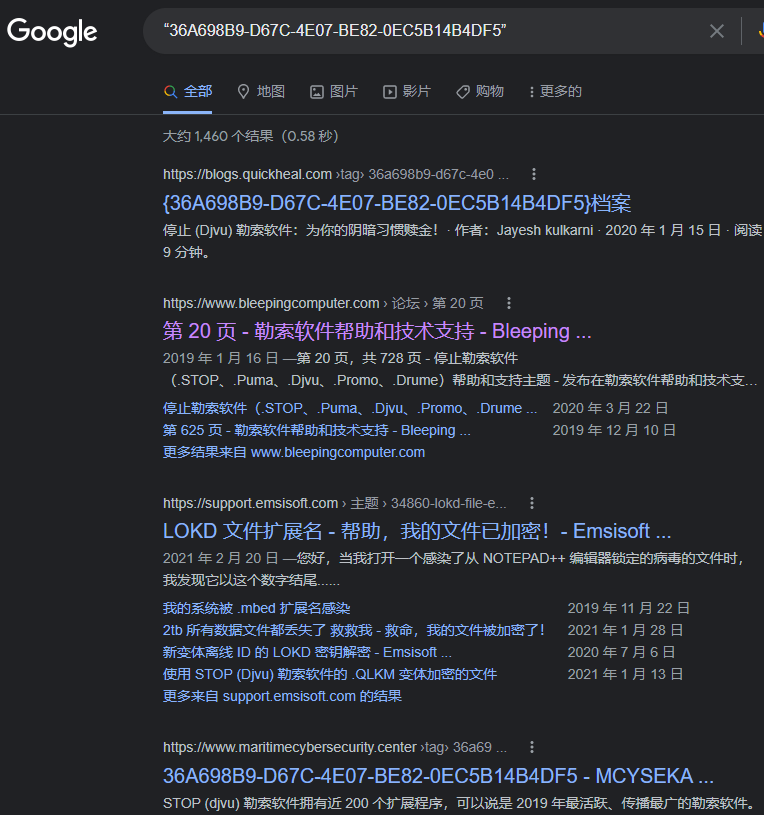
Task: Click the video play icon
Action: 390,92
